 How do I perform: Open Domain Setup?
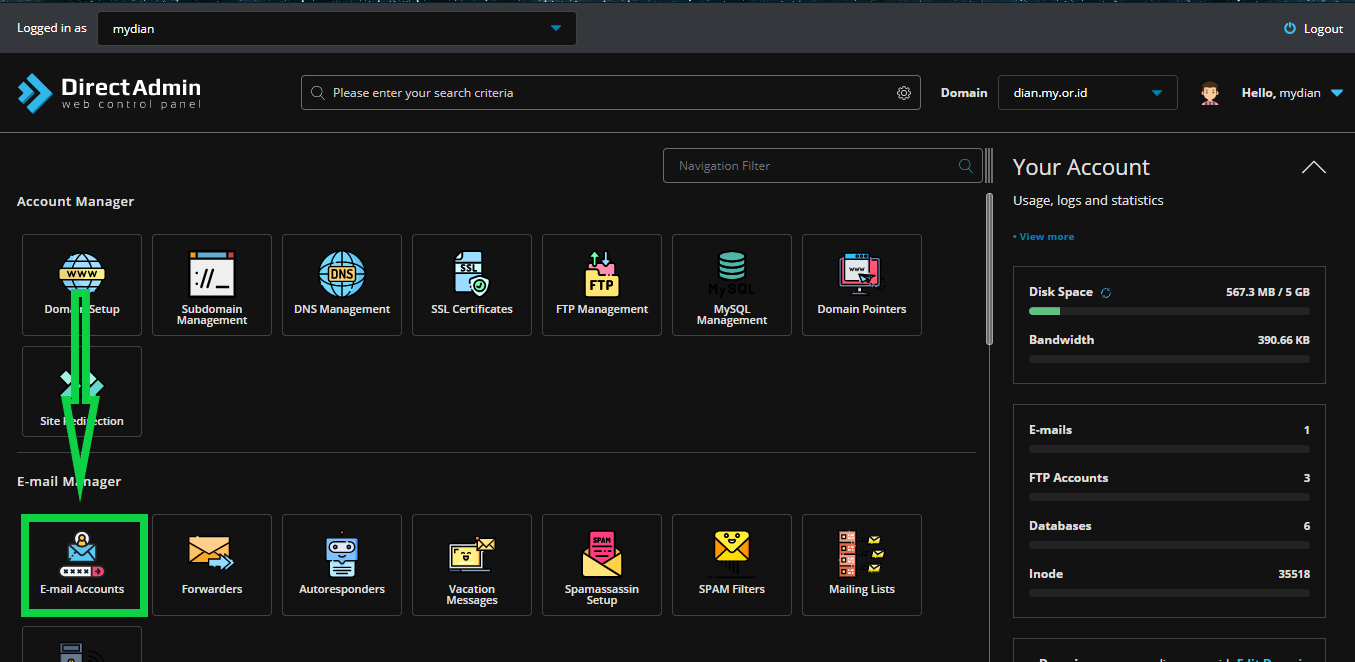[x=82, y=285]
